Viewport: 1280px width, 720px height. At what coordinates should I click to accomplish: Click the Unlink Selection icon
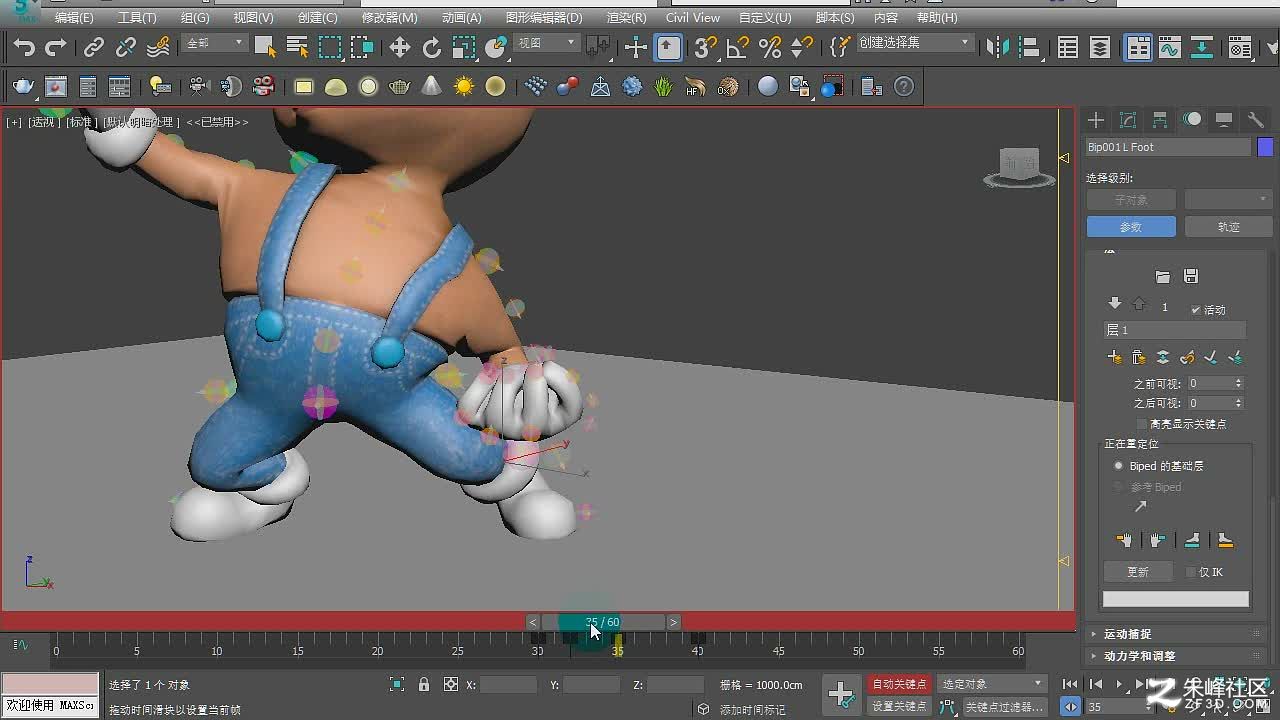pos(126,47)
